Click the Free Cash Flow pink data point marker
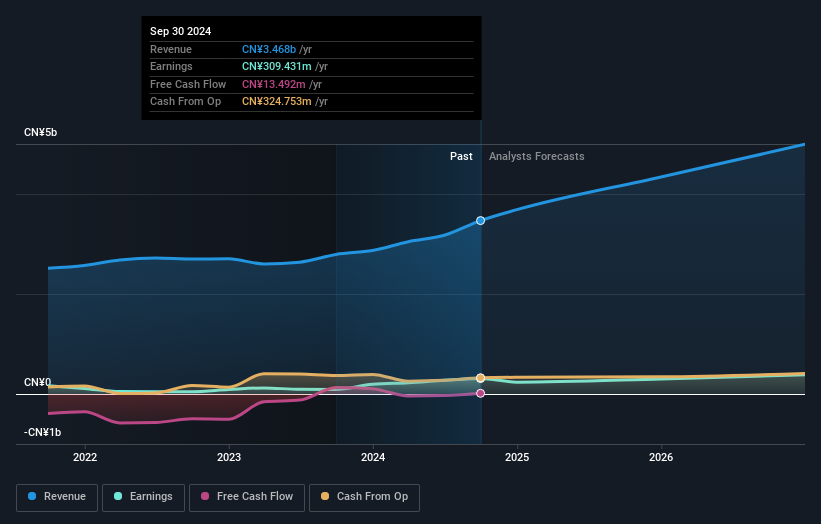The height and width of the screenshot is (524, 821). coord(480,393)
